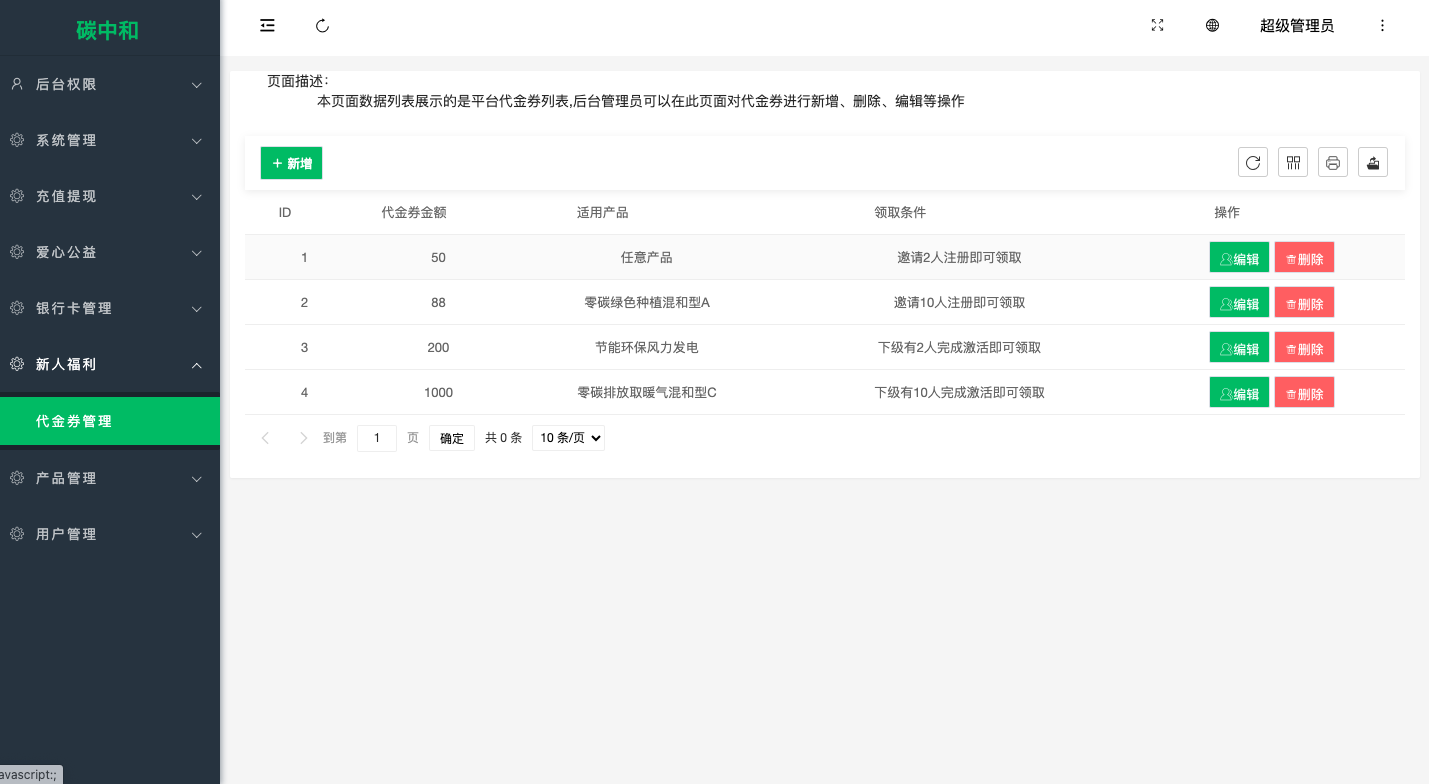
Task: Click the page number input field
Action: click(377, 438)
